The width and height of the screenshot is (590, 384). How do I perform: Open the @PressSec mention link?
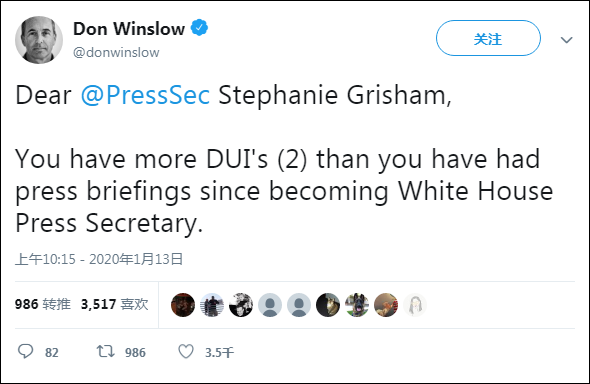click(x=145, y=95)
